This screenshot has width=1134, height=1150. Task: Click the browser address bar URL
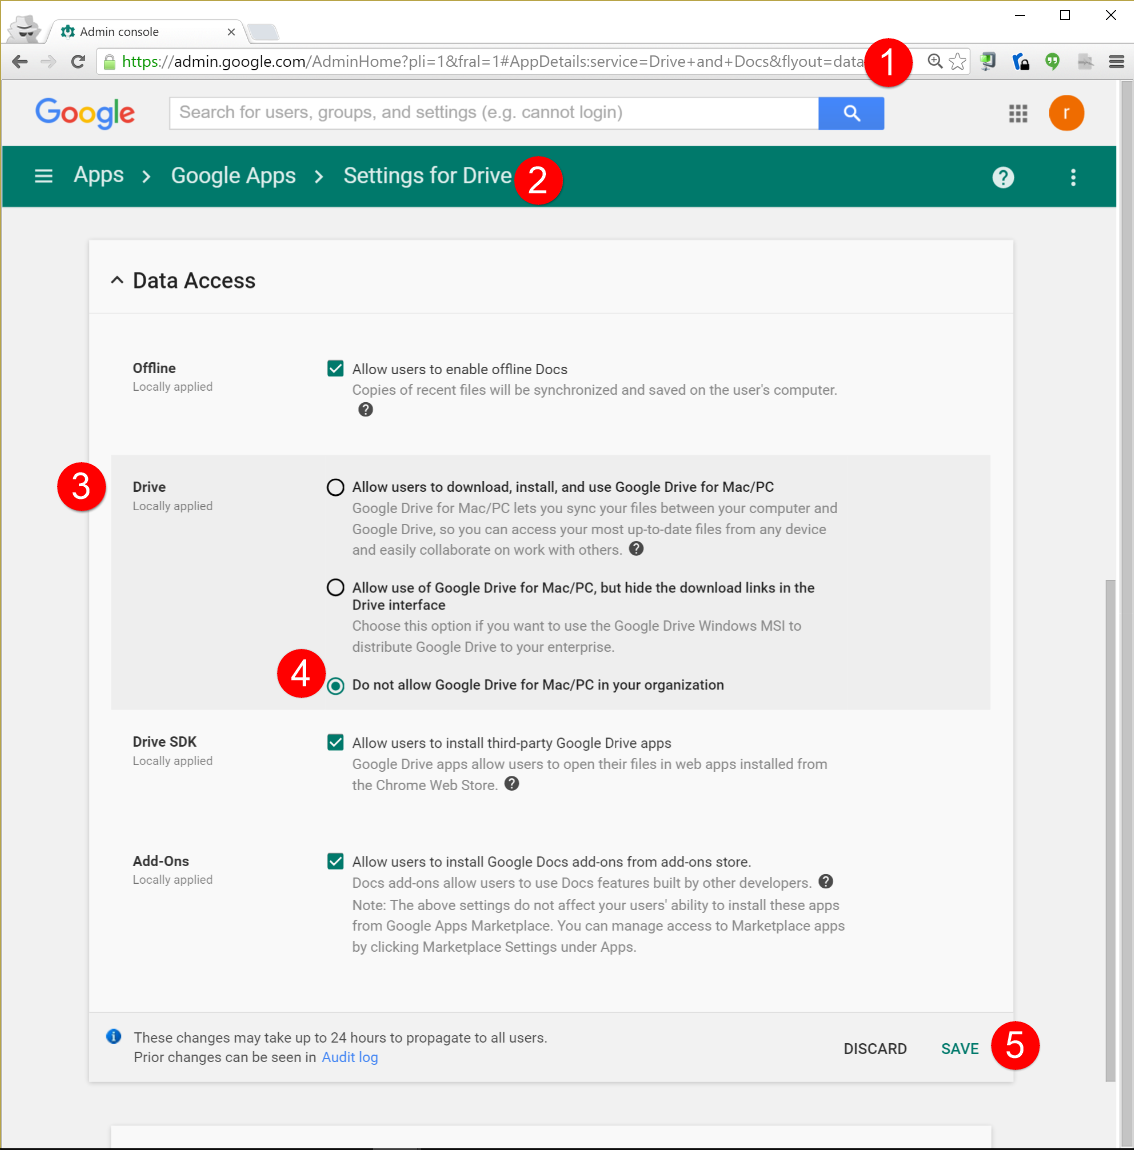(x=493, y=62)
